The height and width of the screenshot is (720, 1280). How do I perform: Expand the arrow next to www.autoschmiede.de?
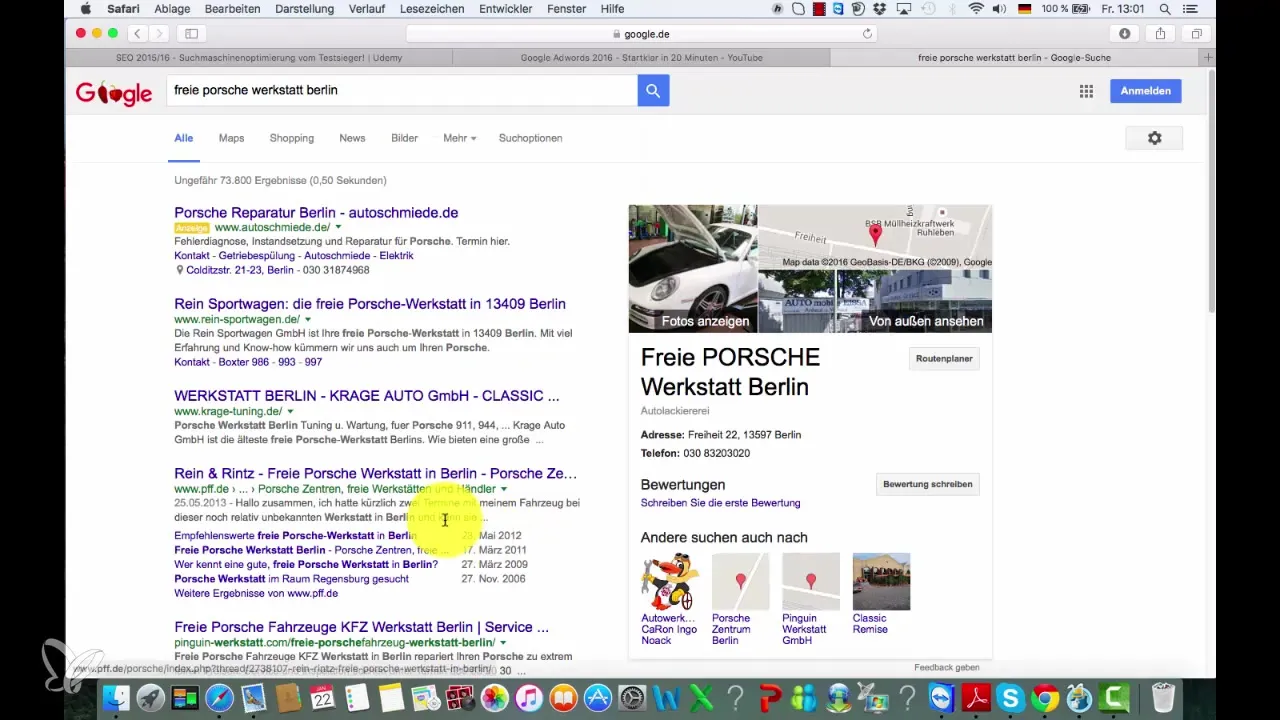[x=338, y=228]
